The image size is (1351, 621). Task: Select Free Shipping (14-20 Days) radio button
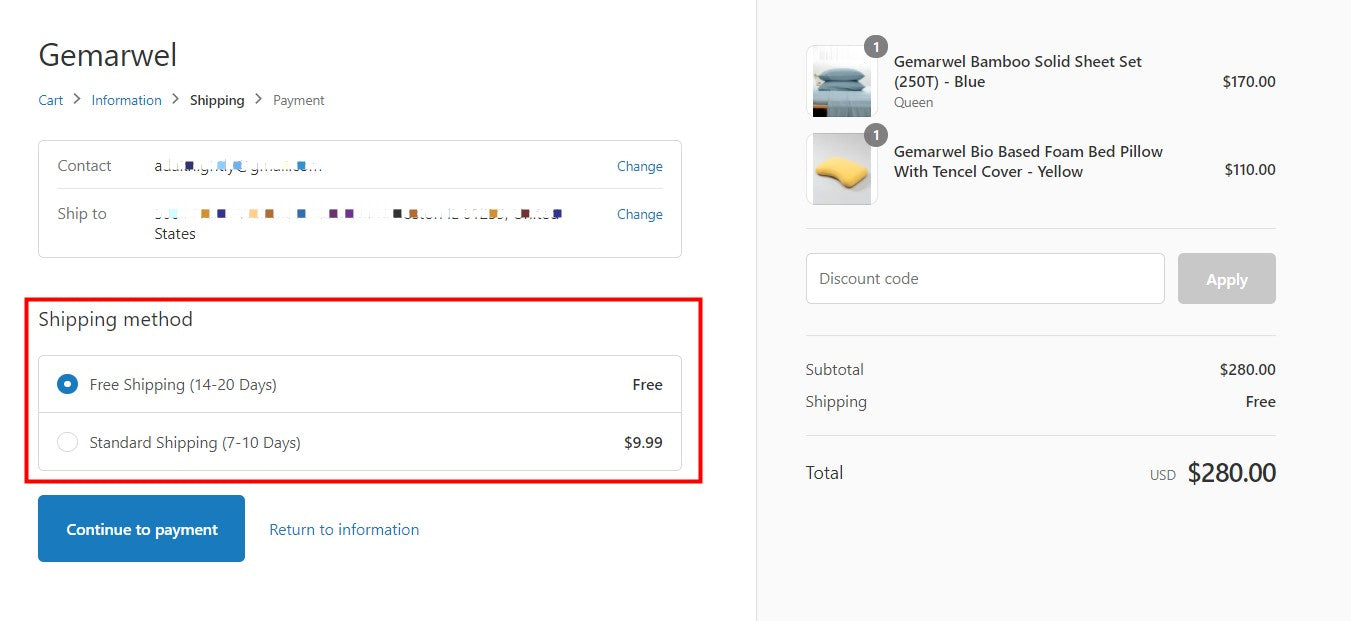pos(67,384)
